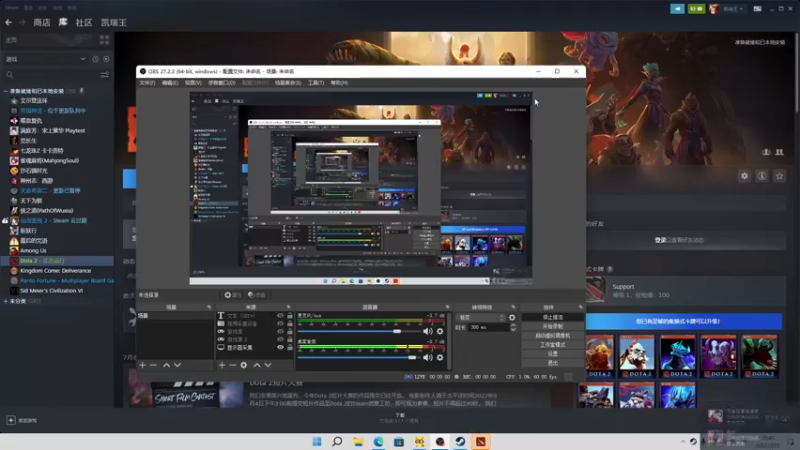This screenshot has height=450, width=800.
Task: Move source down arrow in OBS sources panel
Action: pos(268,365)
